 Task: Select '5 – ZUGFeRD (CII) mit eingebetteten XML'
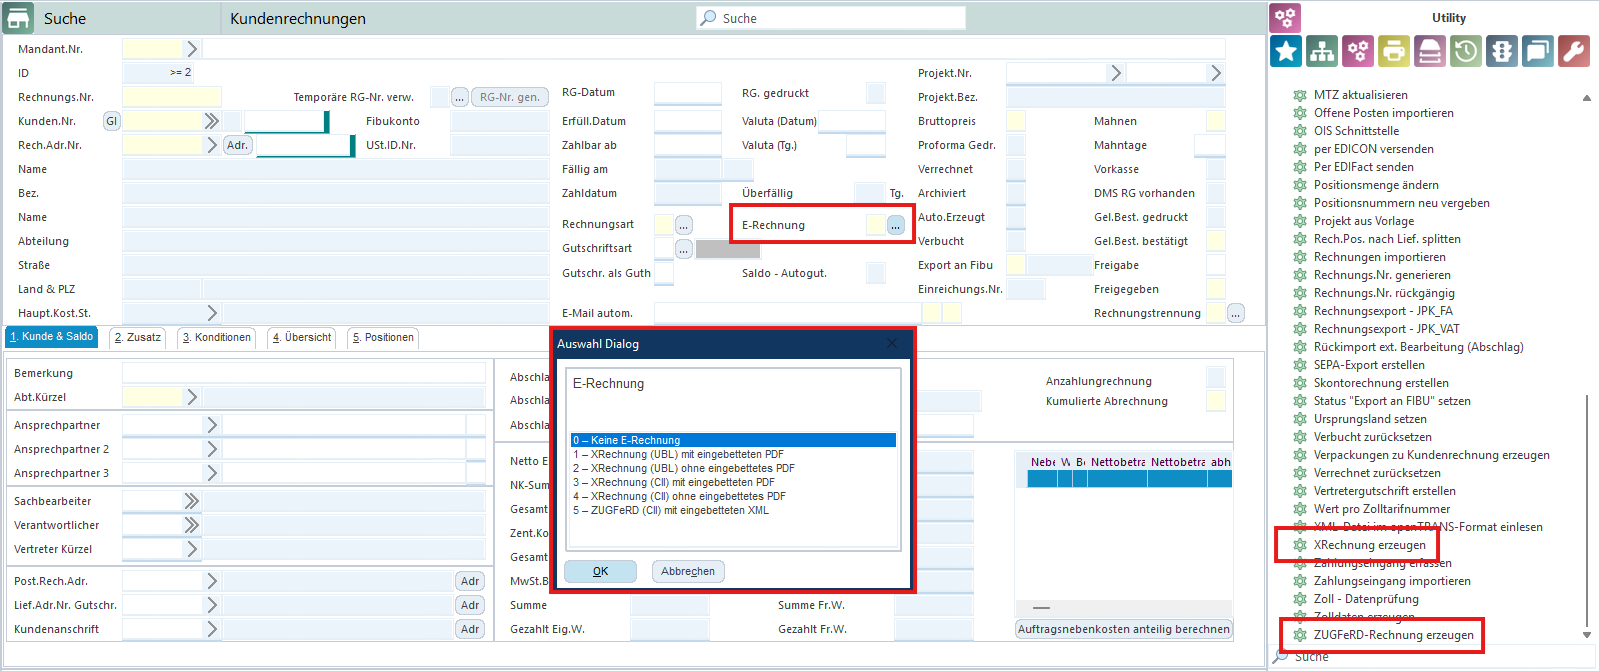click(671, 510)
